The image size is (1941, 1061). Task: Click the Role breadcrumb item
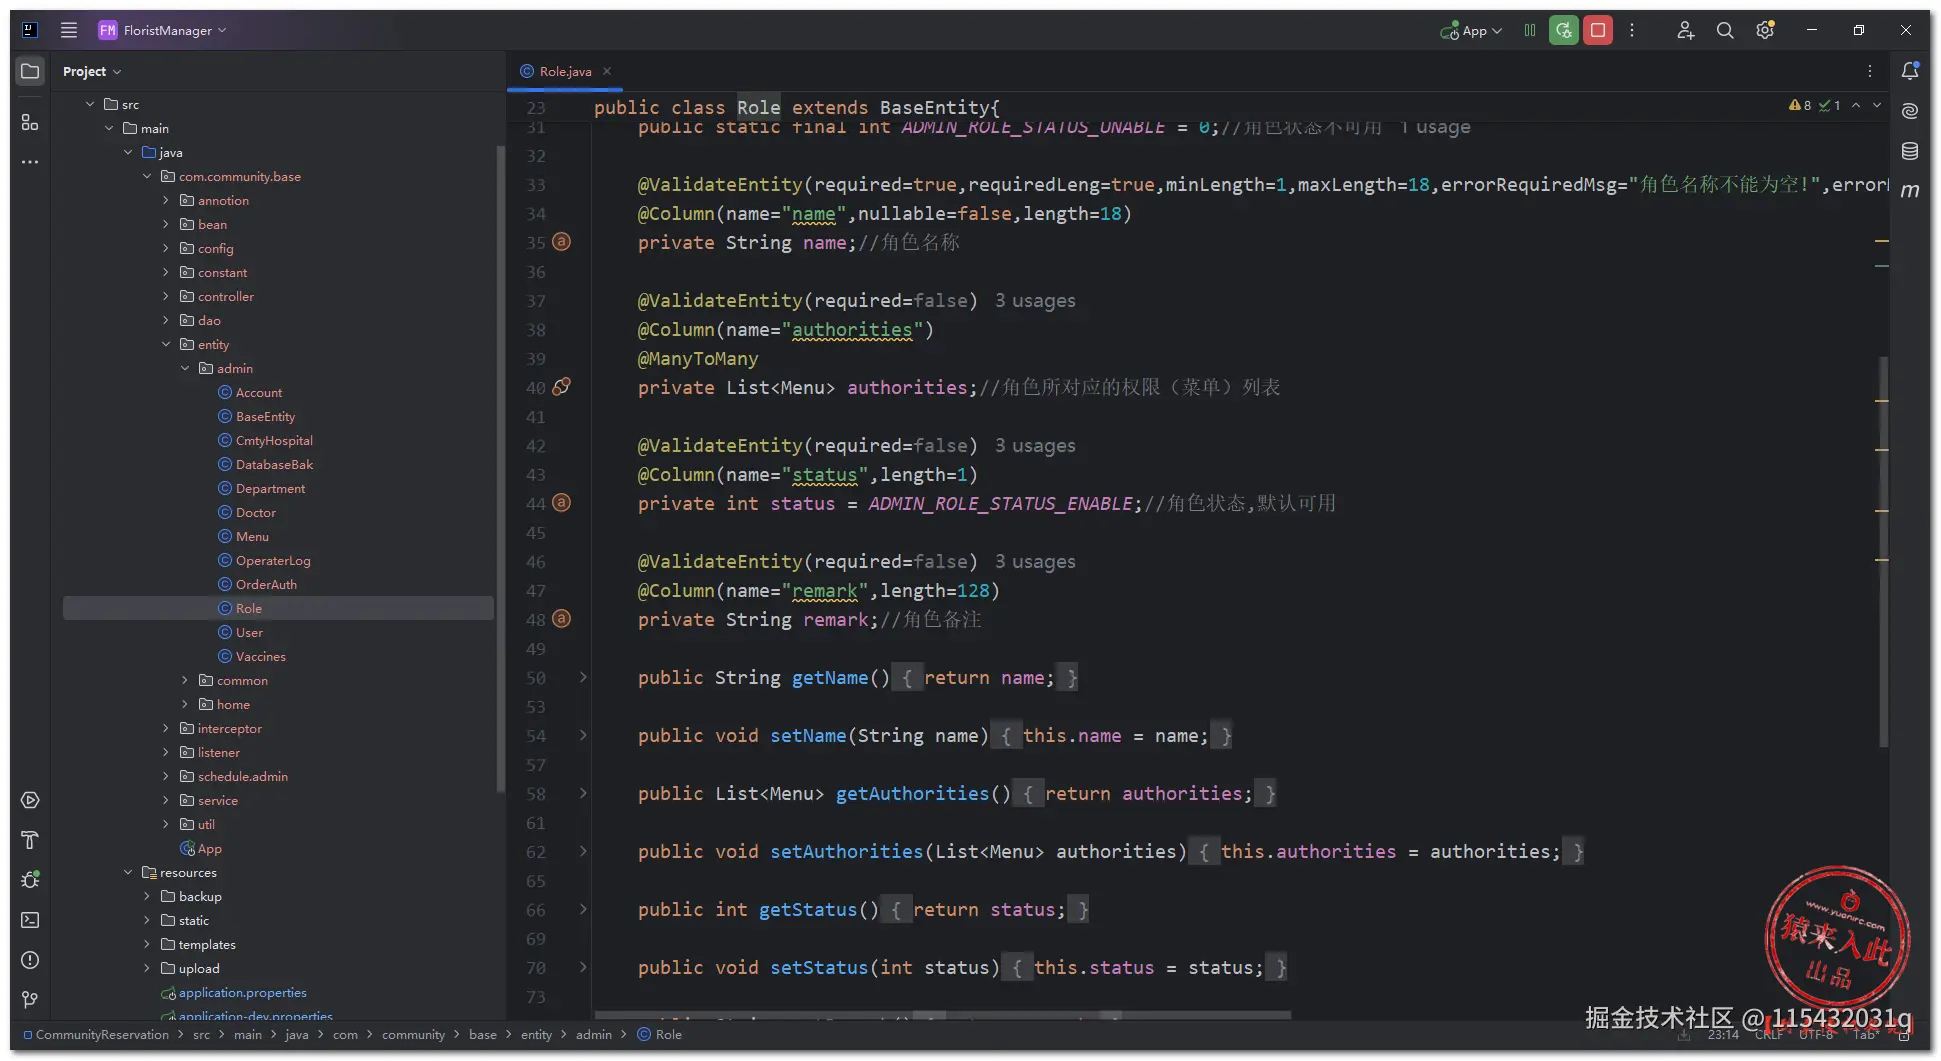669,1034
